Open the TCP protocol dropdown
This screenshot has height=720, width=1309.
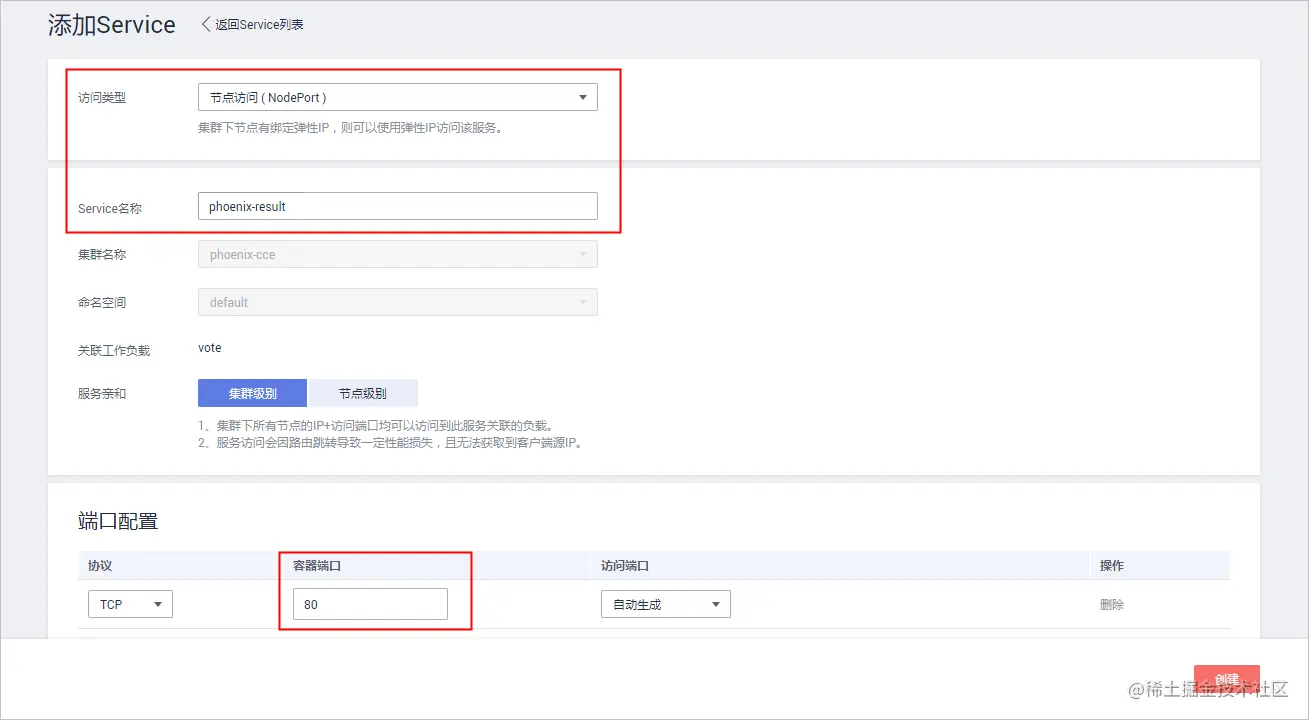[130, 604]
